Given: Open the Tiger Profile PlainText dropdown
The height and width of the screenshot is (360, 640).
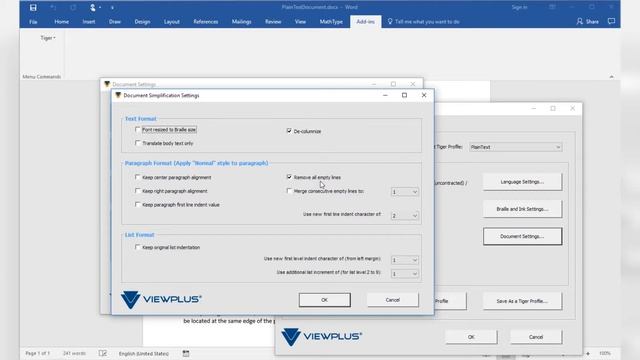Looking at the screenshot, I should [516, 147].
